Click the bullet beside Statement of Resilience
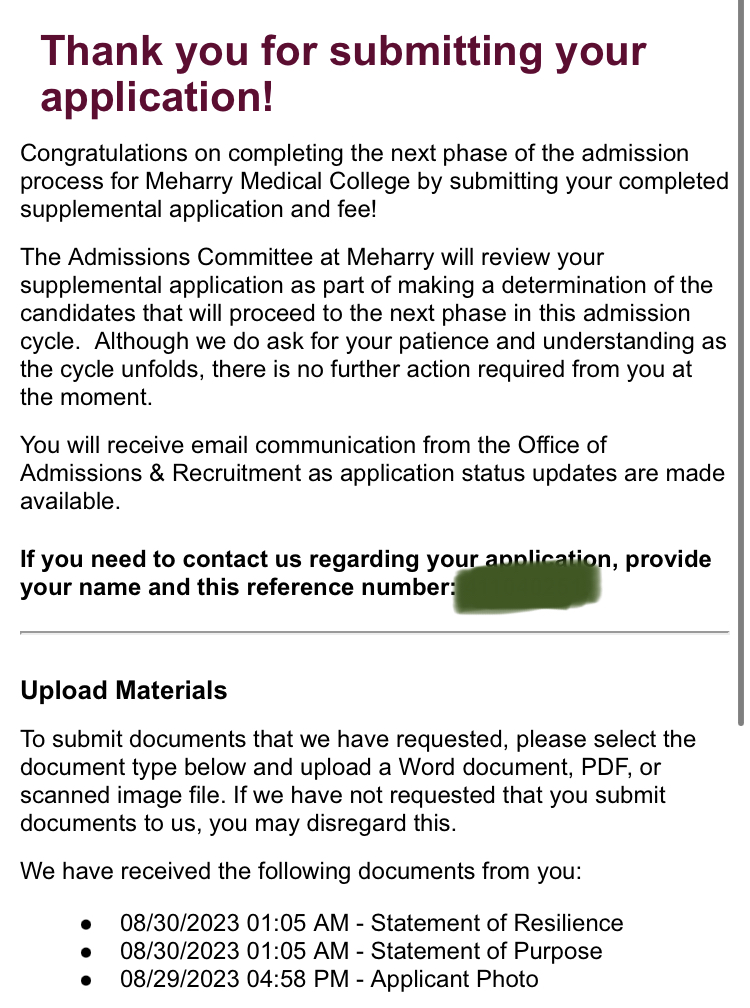750x1008 pixels. 87,924
